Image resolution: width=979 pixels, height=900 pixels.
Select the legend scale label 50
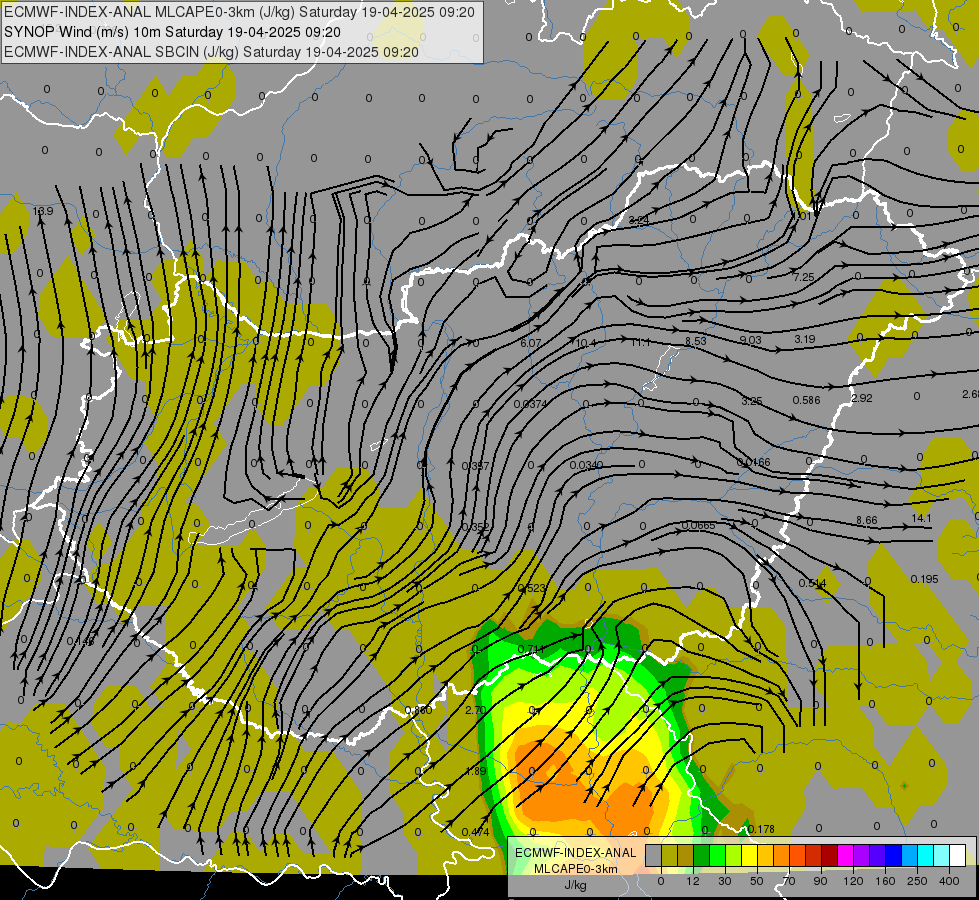tap(756, 881)
